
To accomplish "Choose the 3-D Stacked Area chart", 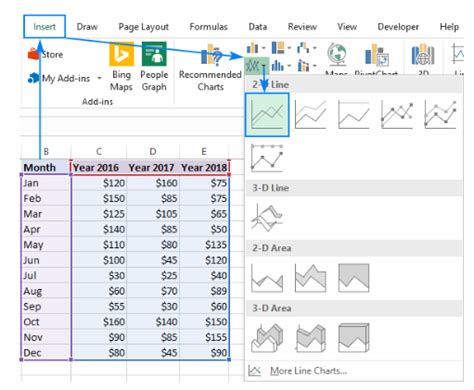I will [x=310, y=338].
